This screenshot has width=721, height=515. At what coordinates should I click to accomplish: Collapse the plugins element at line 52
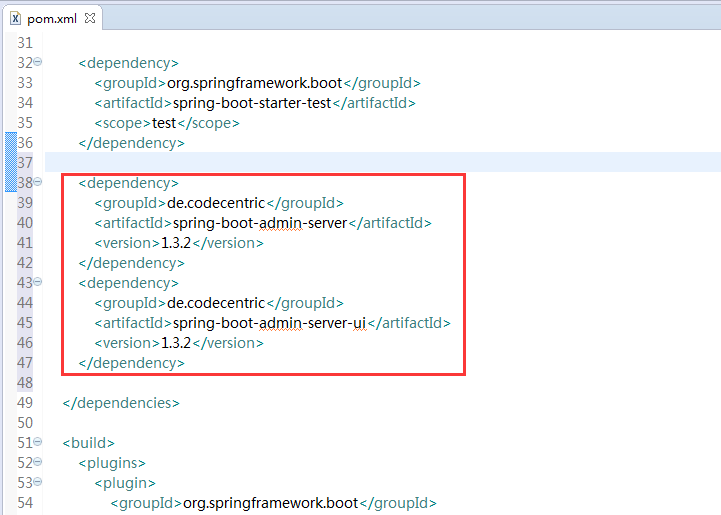click(38, 462)
